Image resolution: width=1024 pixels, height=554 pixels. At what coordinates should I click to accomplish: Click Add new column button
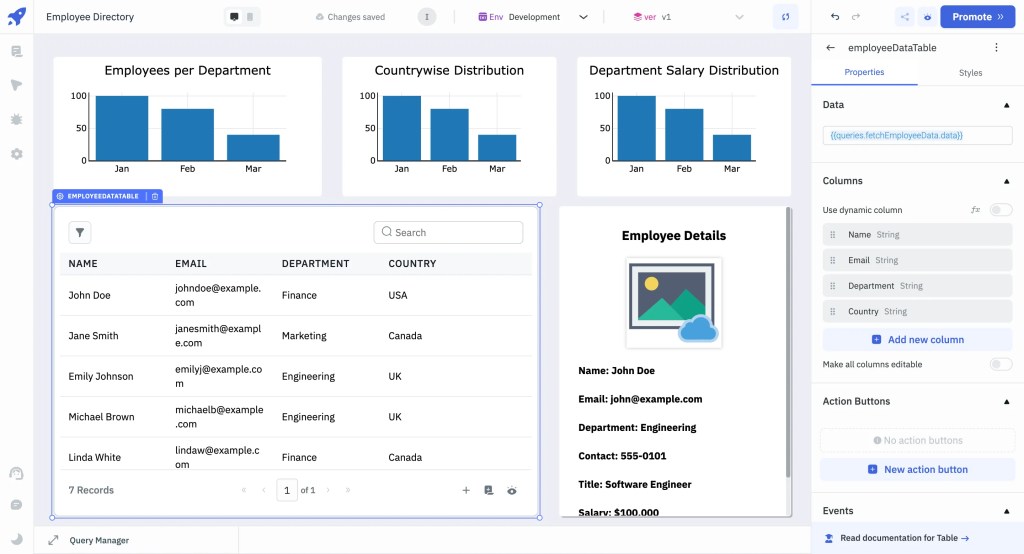(x=918, y=340)
